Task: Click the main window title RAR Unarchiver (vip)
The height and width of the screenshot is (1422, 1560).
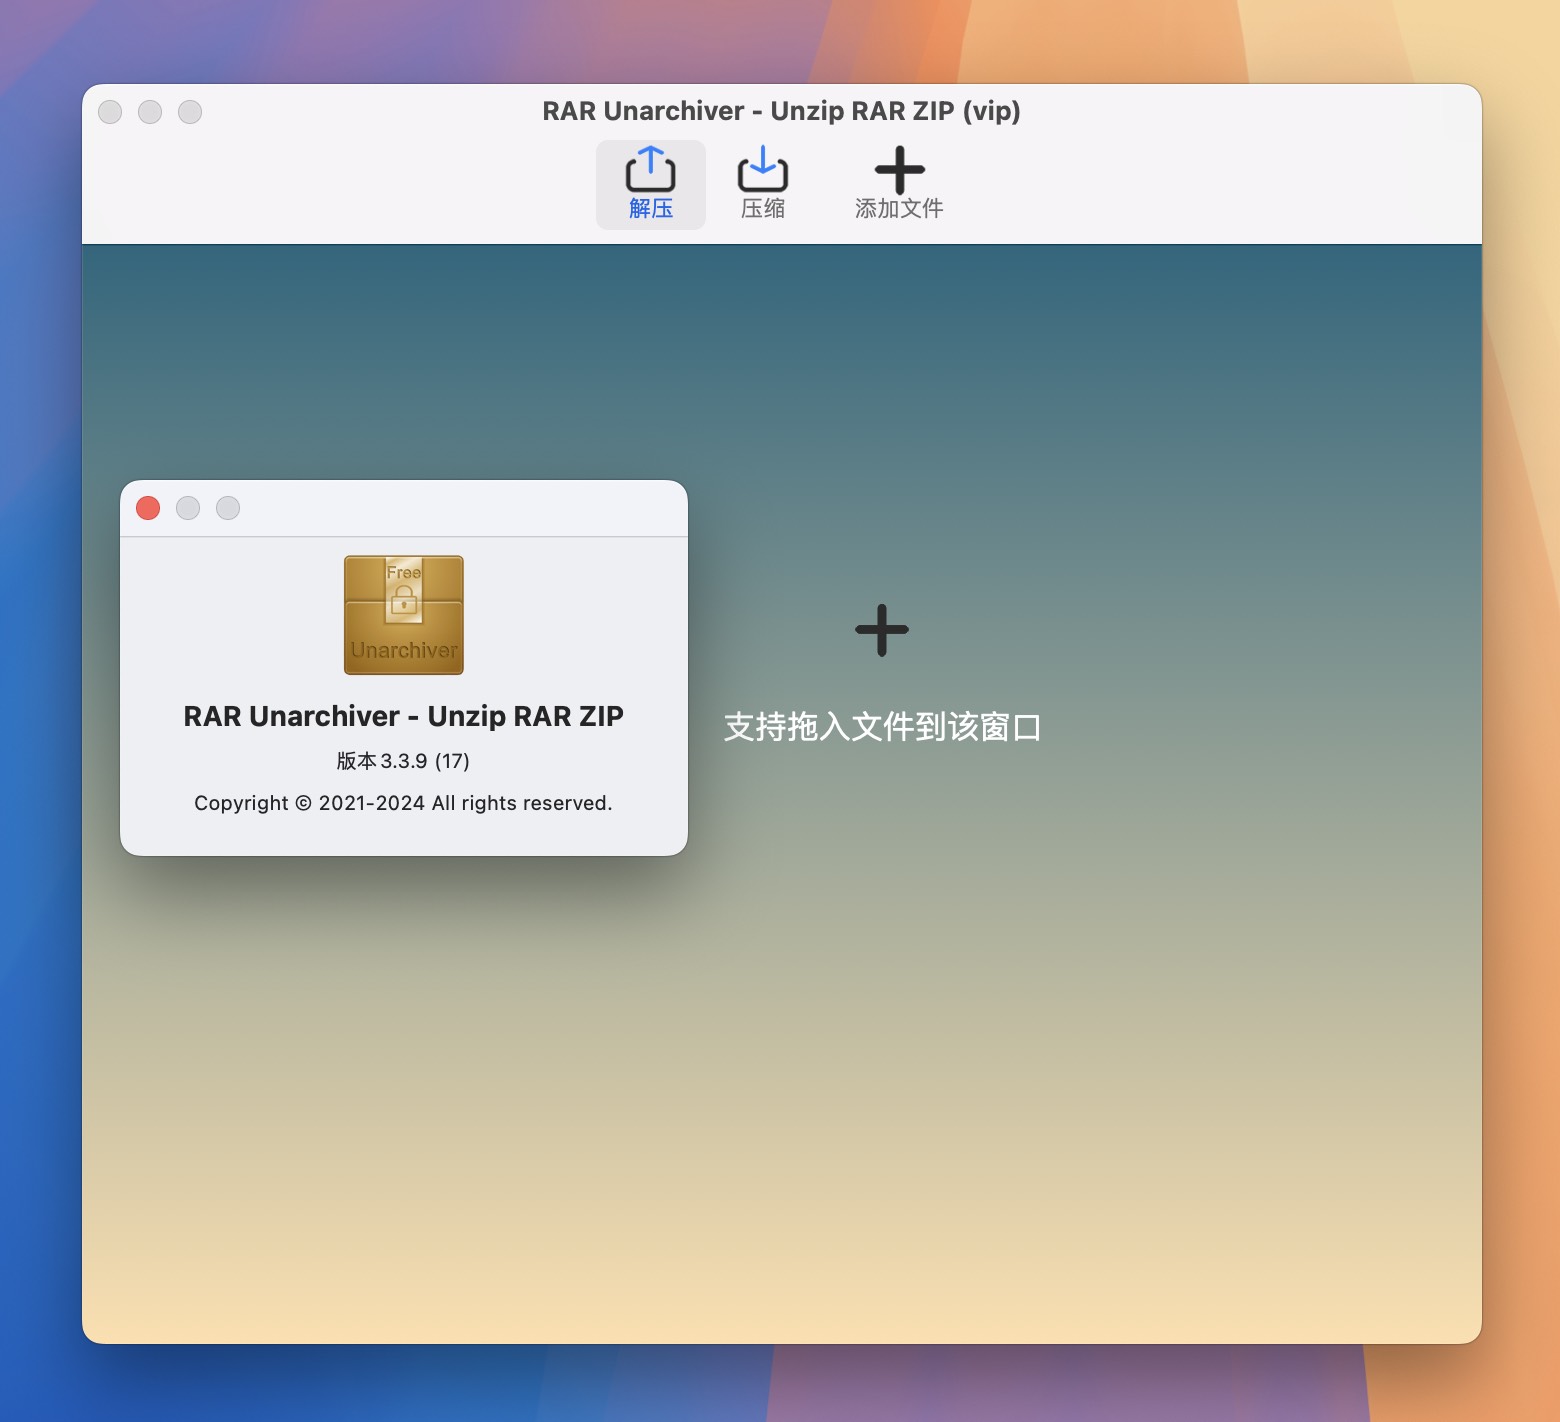Action: pyautogui.click(x=781, y=111)
